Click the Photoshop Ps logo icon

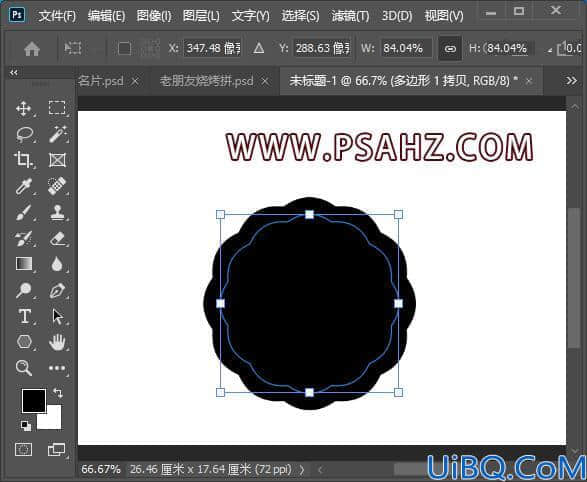pos(16,15)
